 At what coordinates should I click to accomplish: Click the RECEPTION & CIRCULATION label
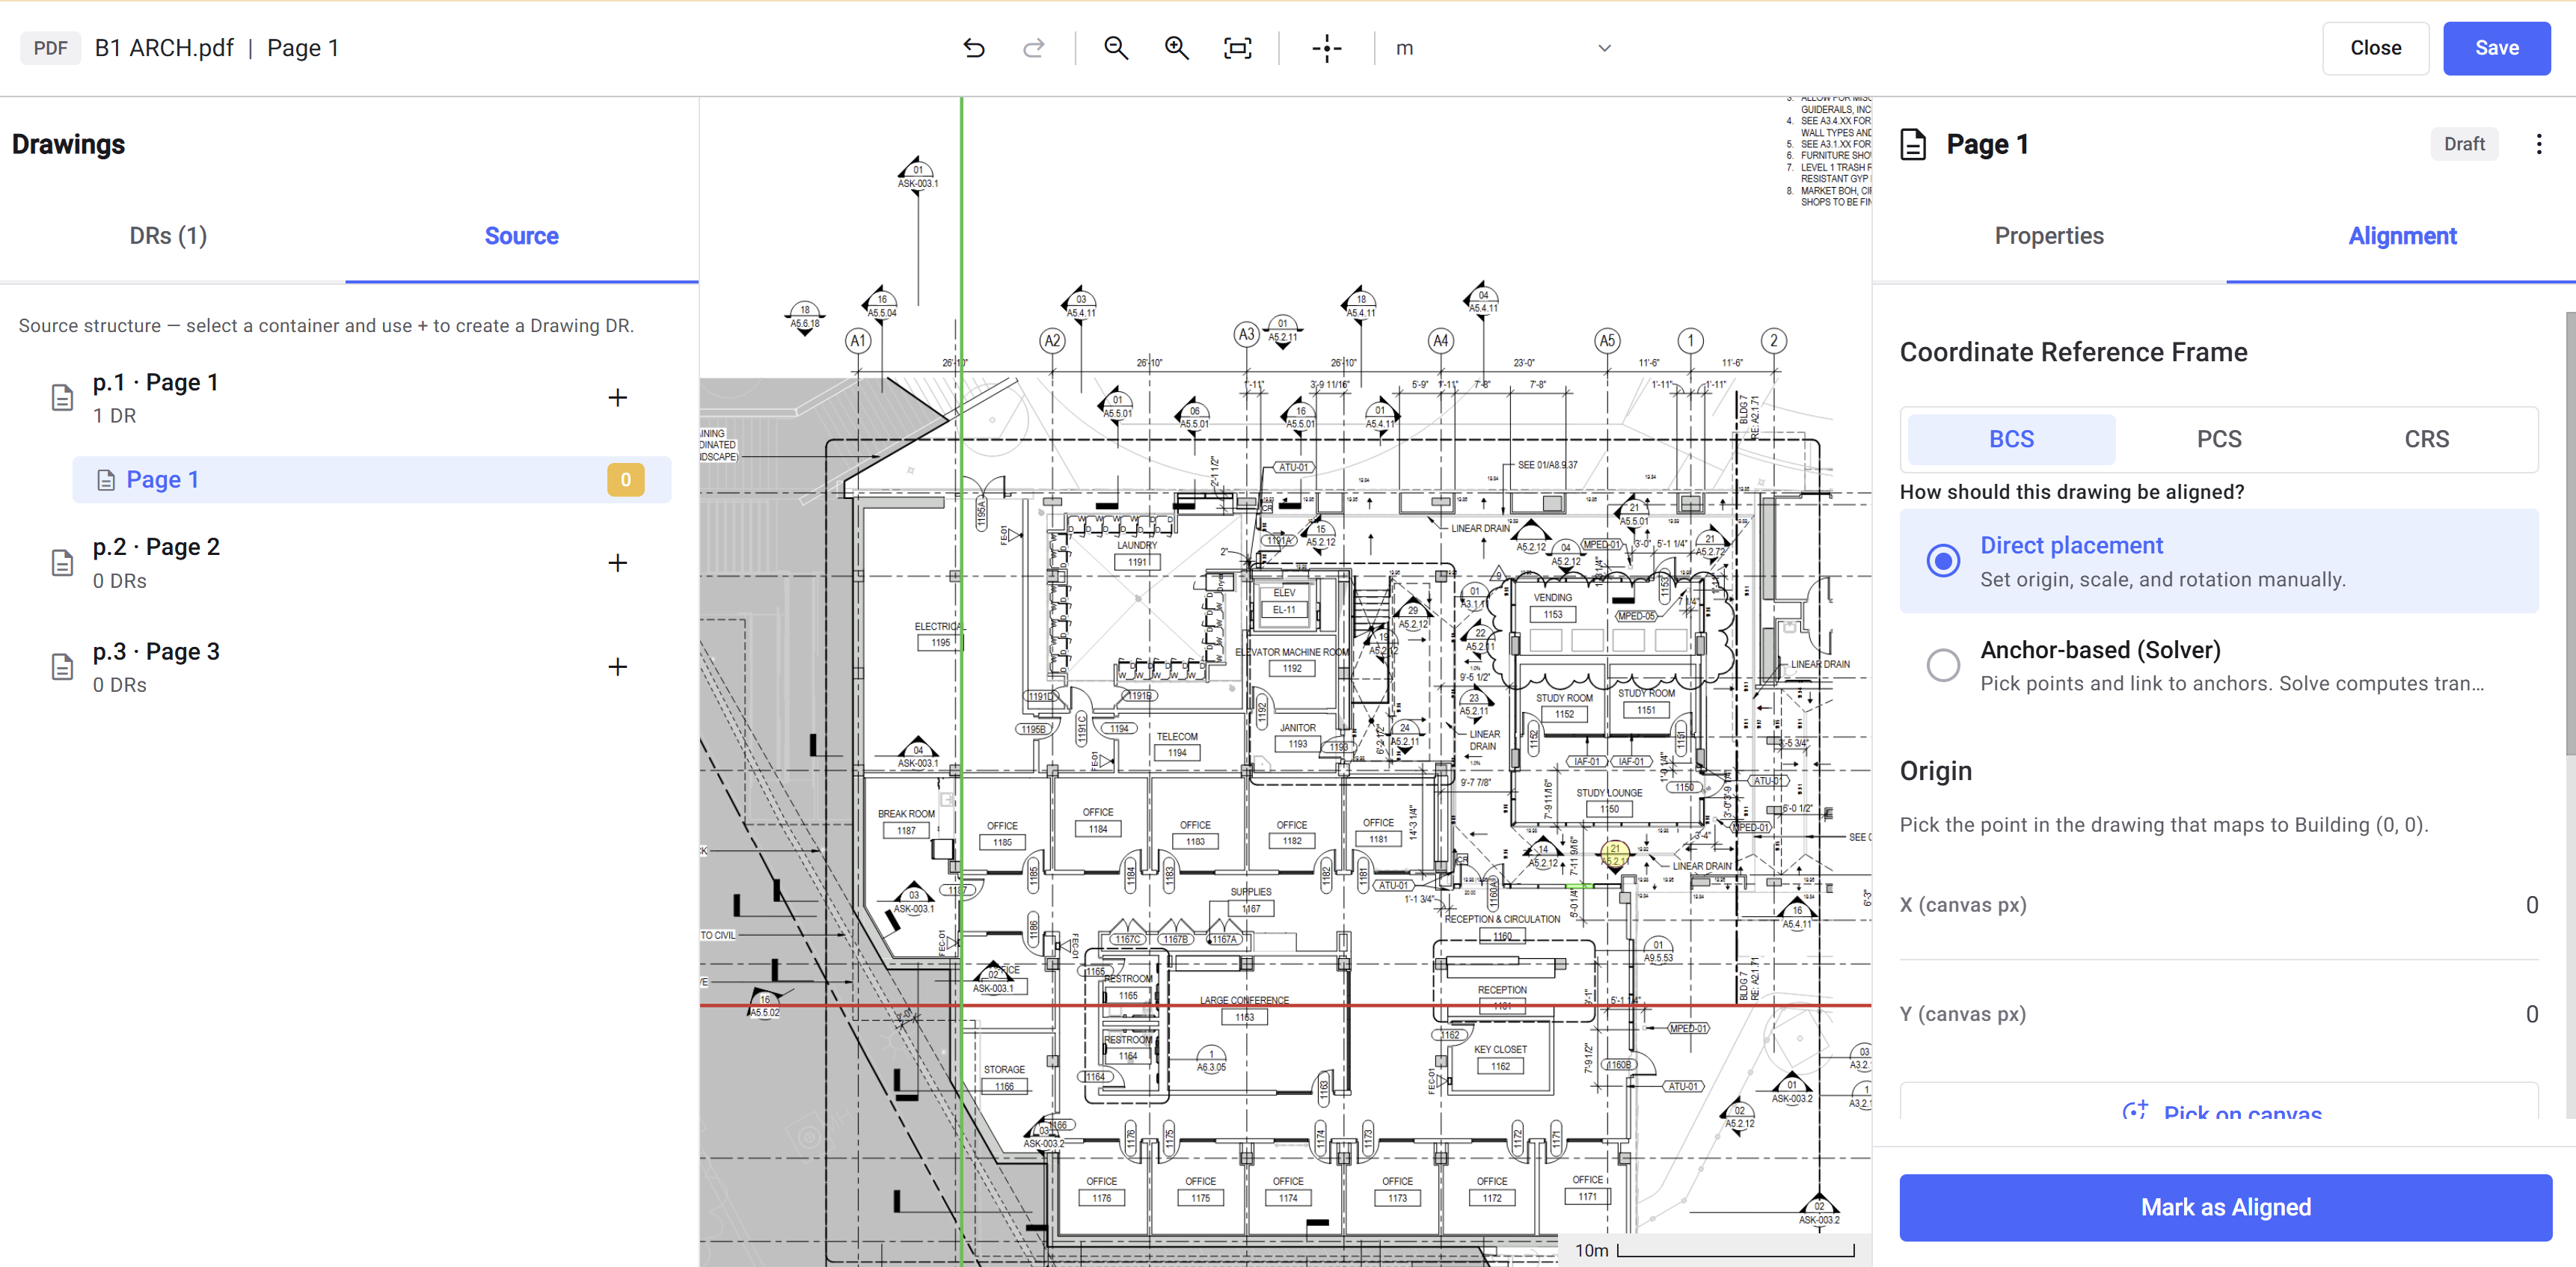pyautogui.click(x=1502, y=919)
